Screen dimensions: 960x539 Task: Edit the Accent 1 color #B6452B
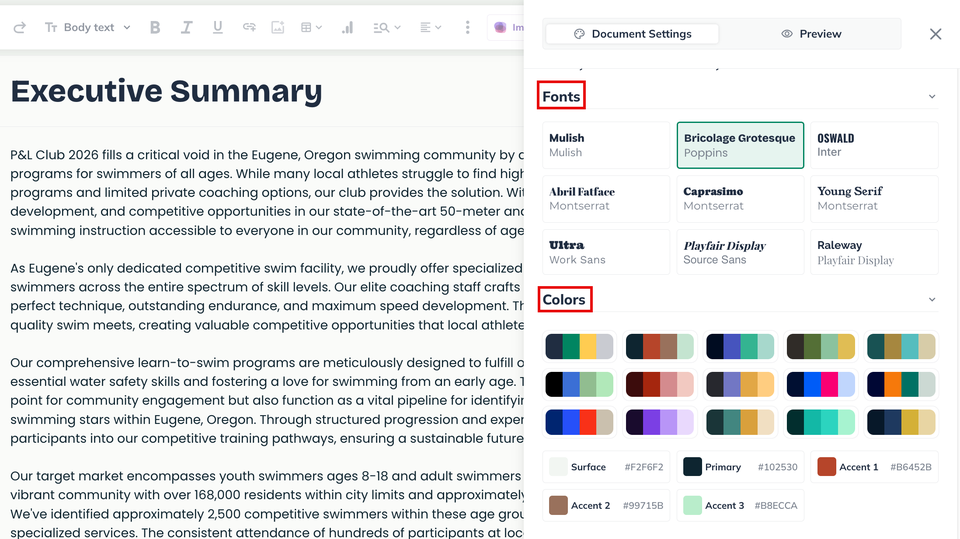click(x=874, y=467)
